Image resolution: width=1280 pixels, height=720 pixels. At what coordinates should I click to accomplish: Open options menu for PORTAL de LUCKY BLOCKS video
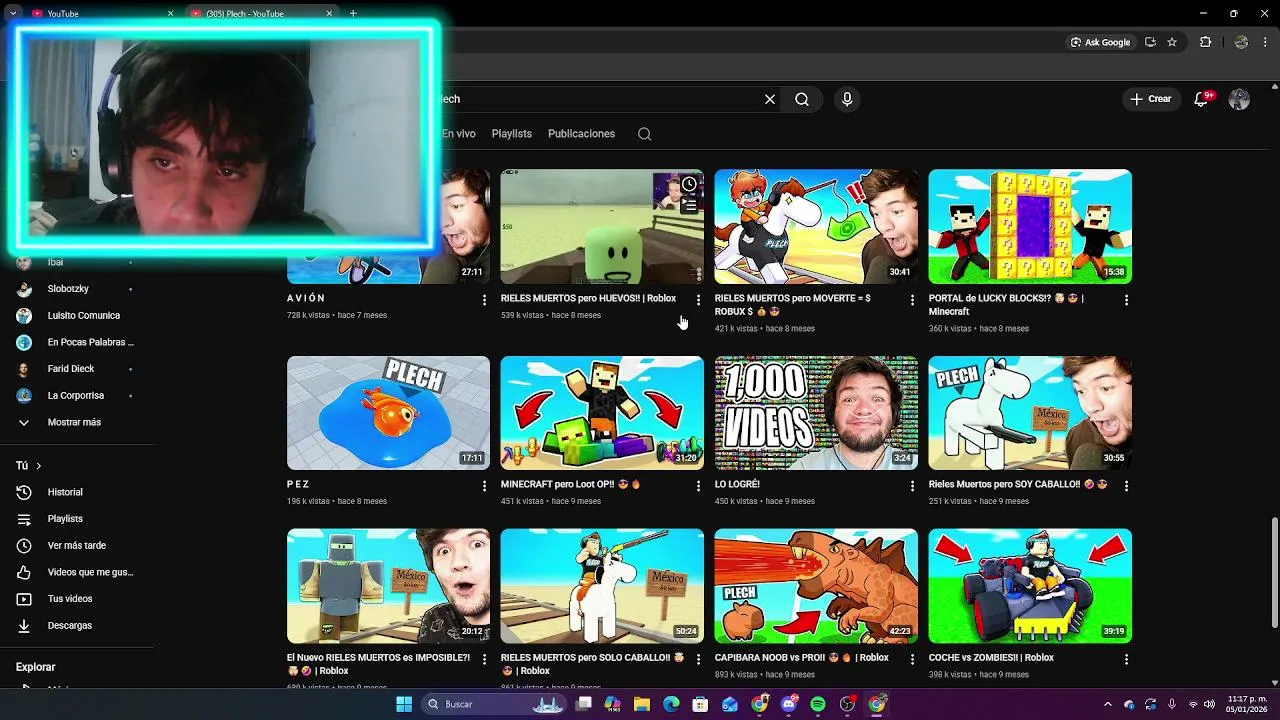(x=1126, y=300)
